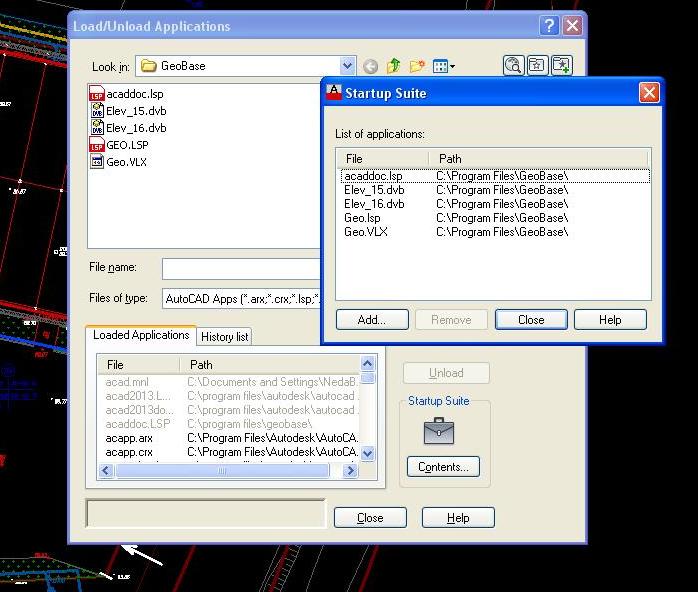This screenshot has width=698, height=592.
Task: Click horizontal scrollbar thumb in Loaded Applications
Action: pyautogui.click(x=222, y=470)
